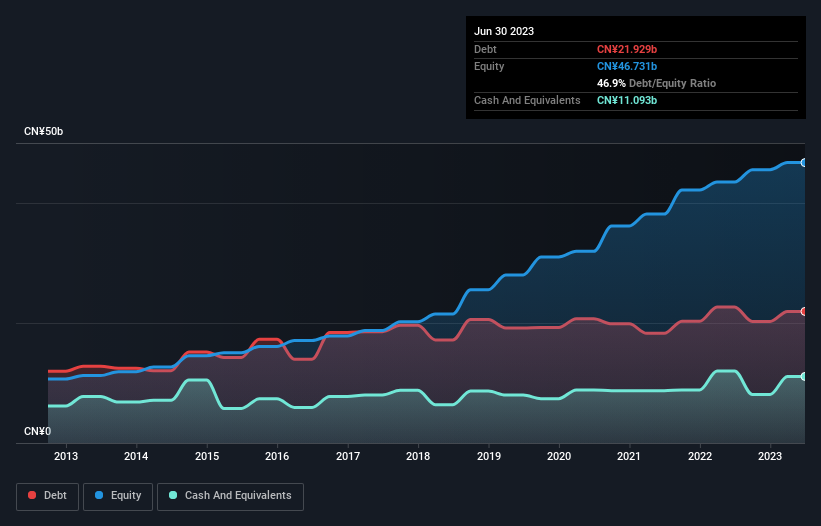
Task: Click the CN¥21.929b debt value
Action: coord(627,49)
